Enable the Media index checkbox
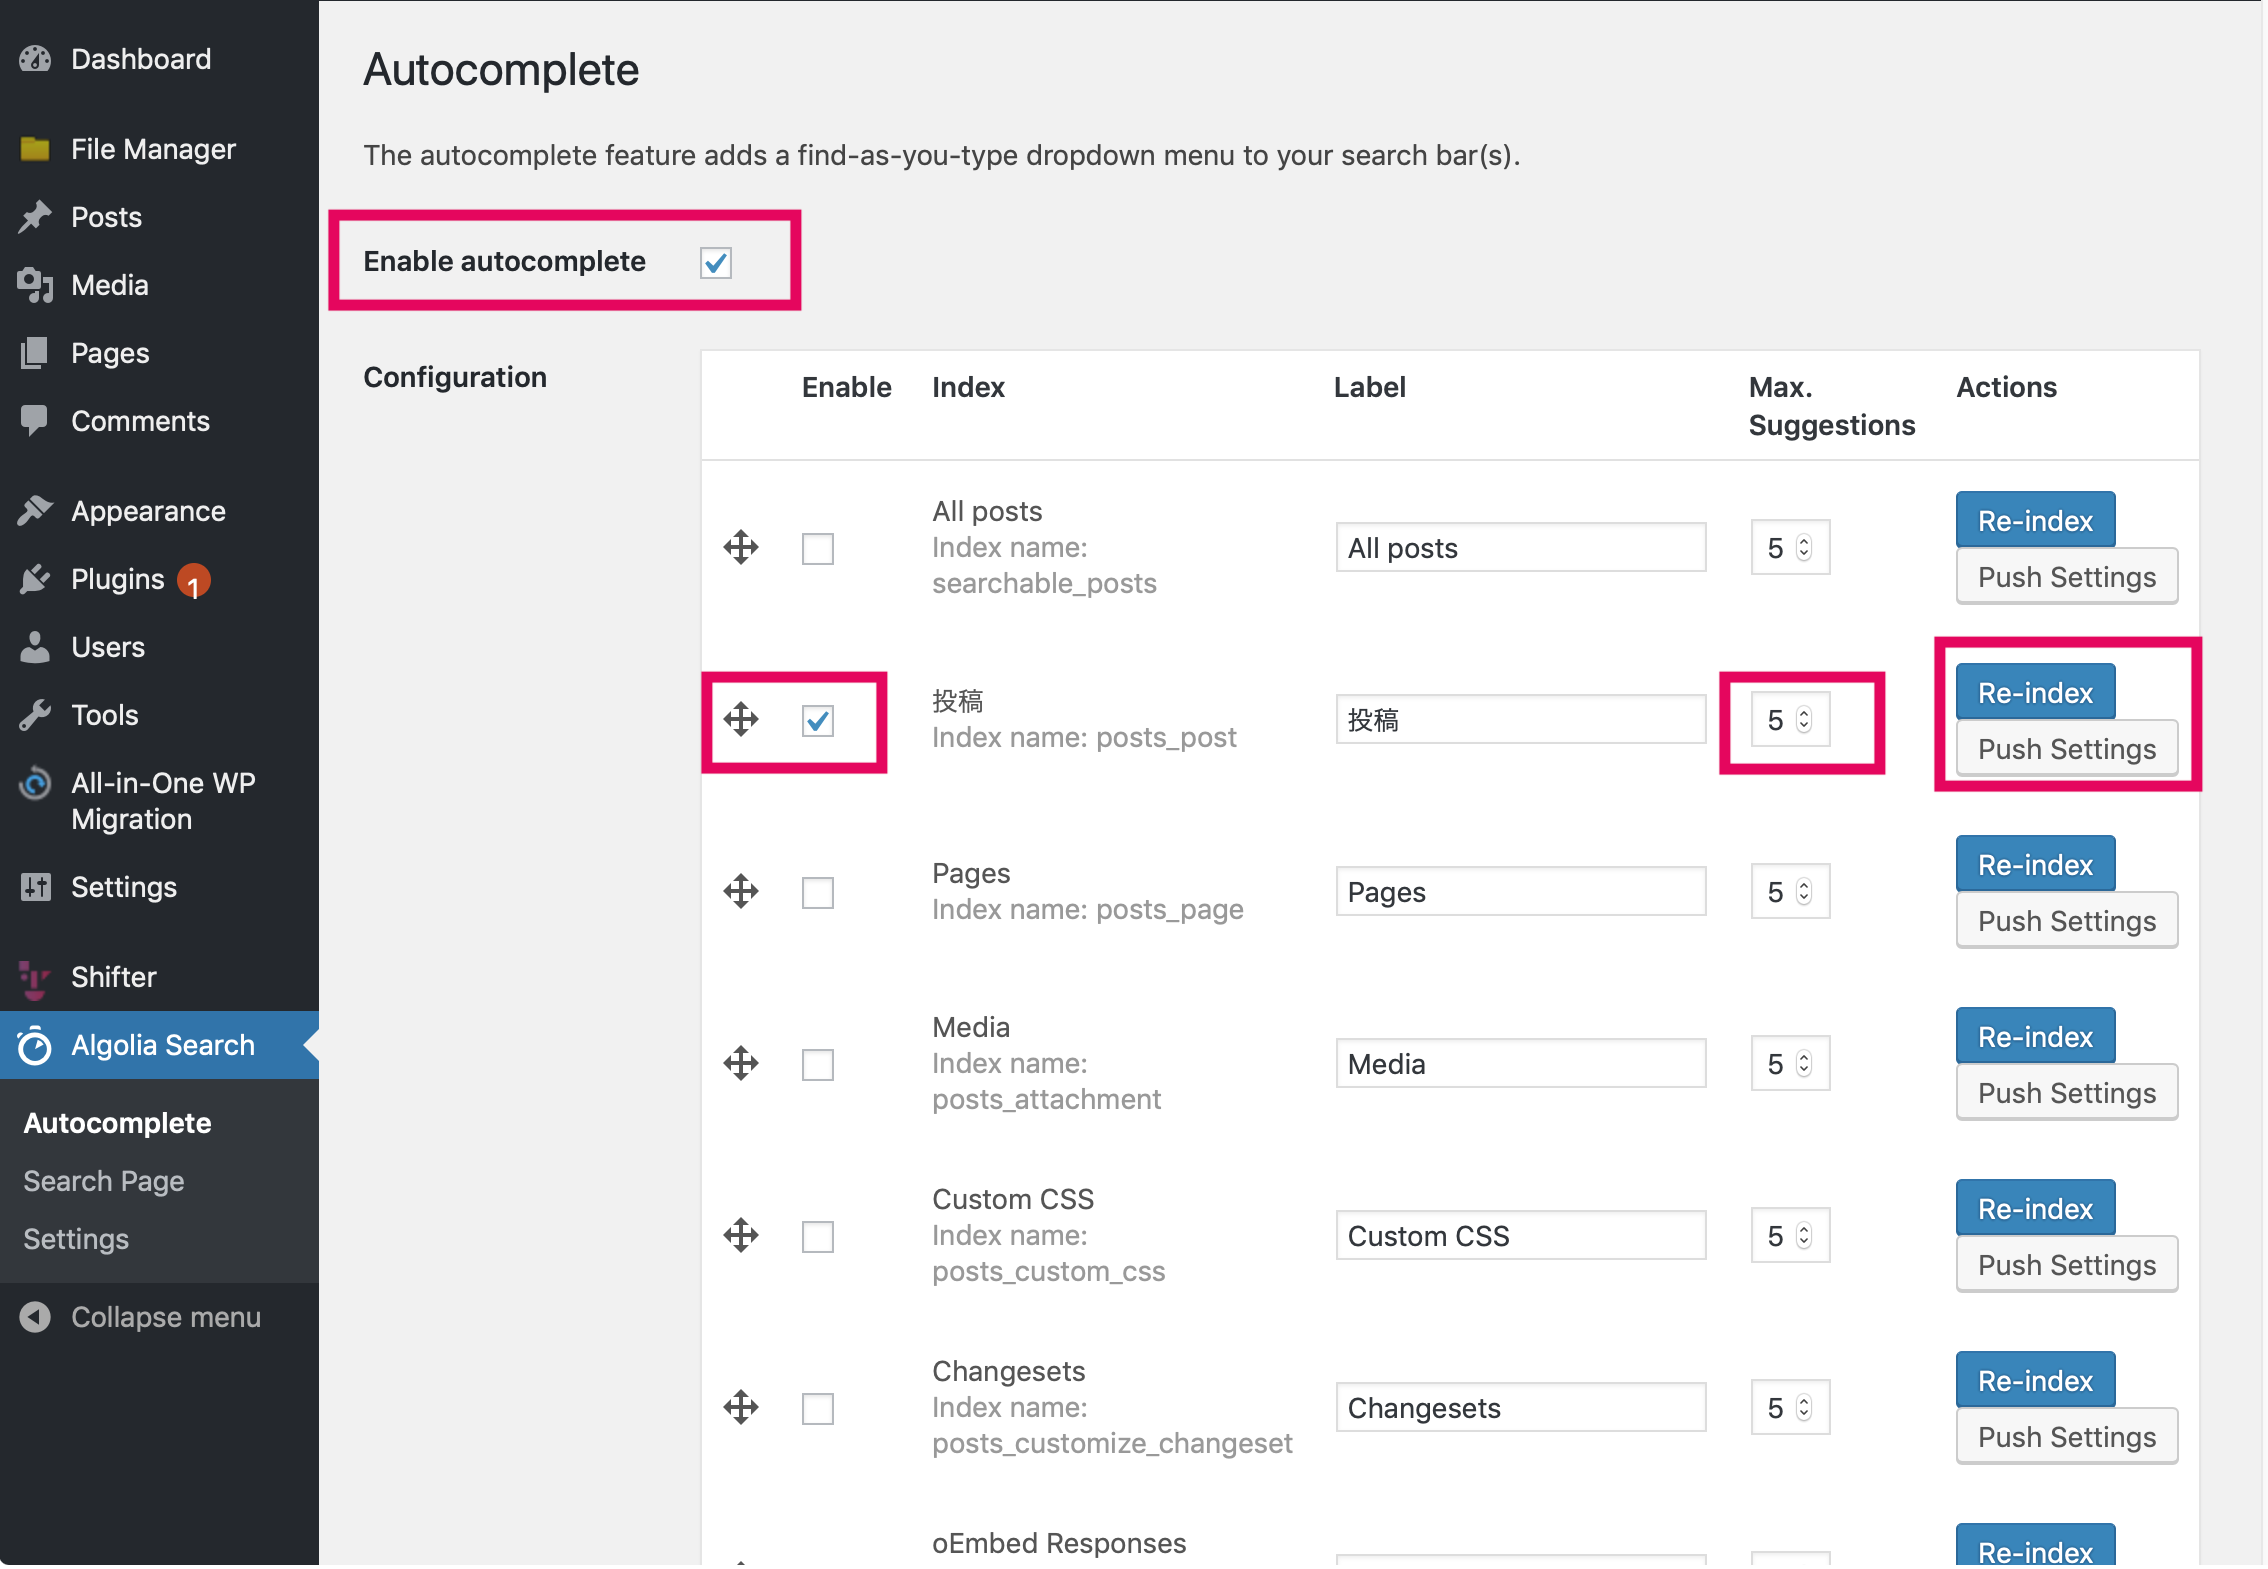This screenshot has width=2268, height=1569. click(x=818, y=1065)
